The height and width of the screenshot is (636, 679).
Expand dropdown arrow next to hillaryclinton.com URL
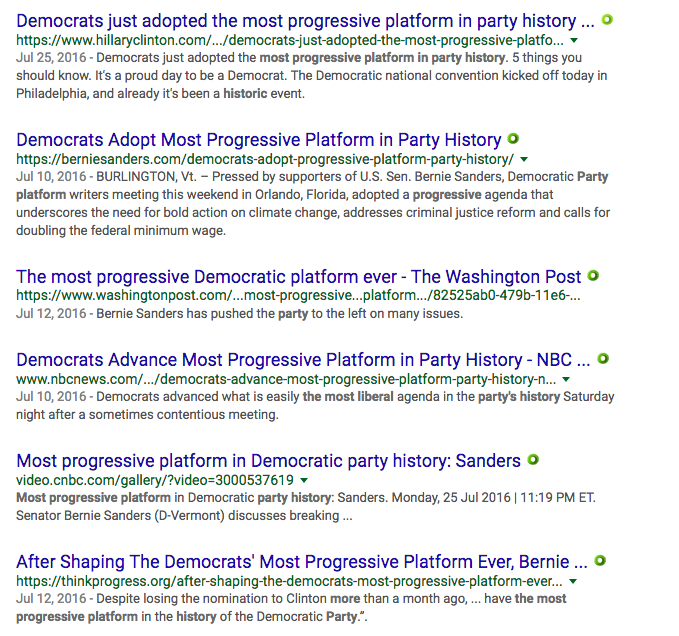[574, 41]
